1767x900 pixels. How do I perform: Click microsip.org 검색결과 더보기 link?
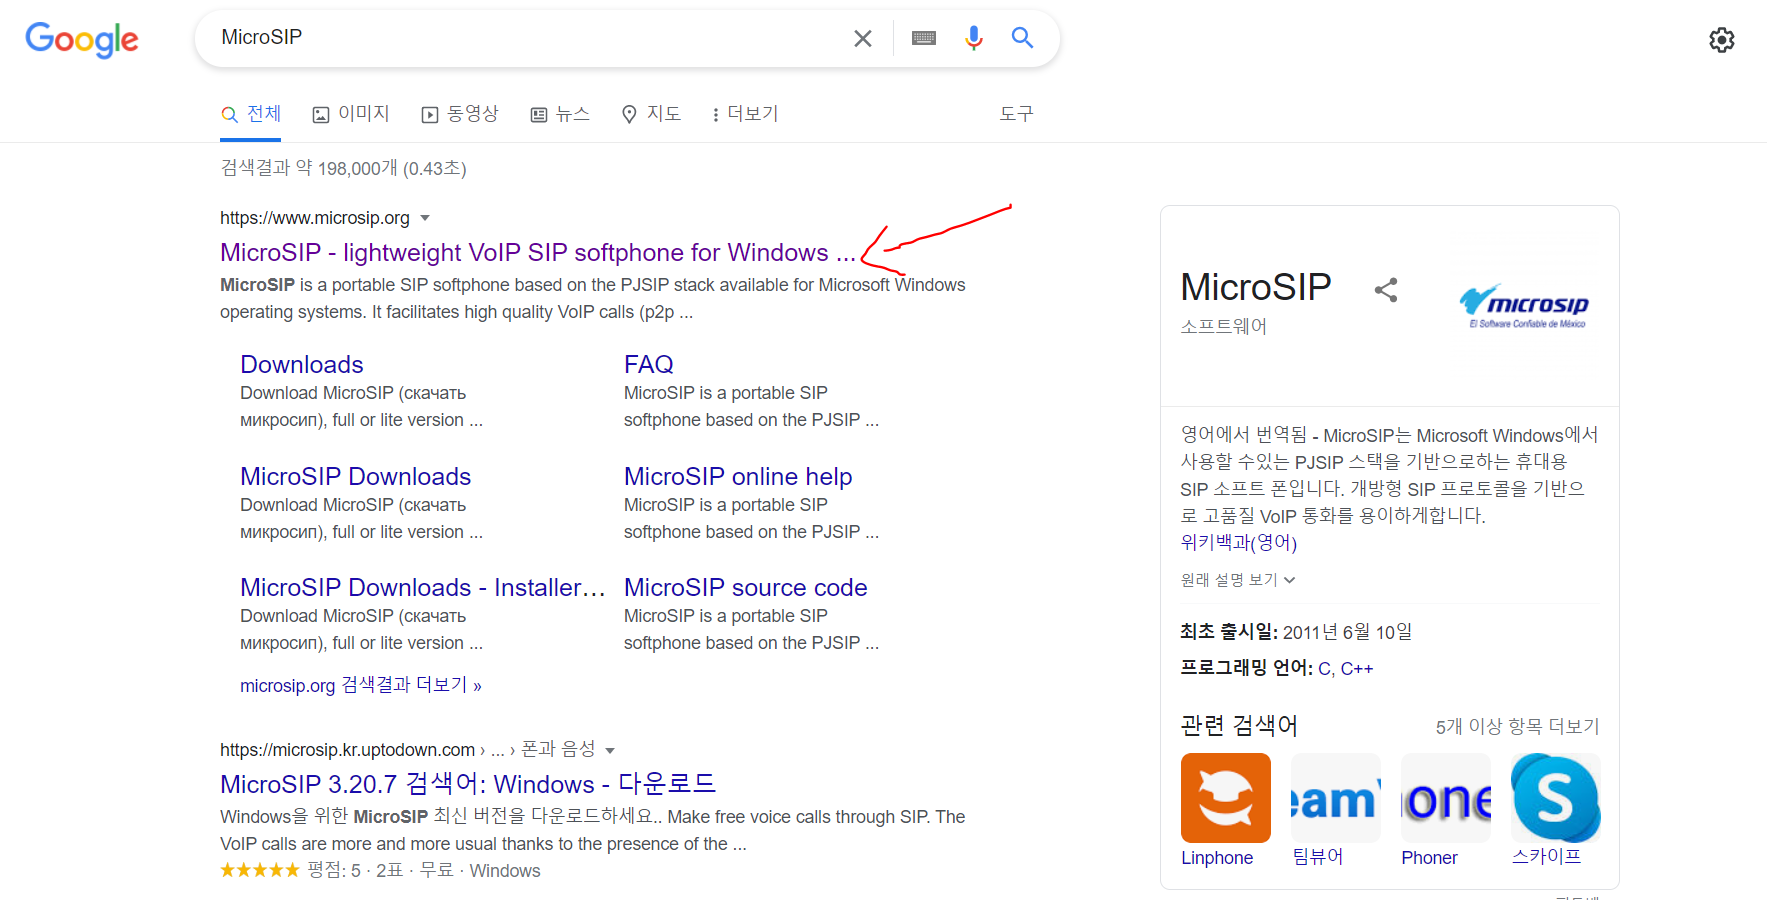click(x=361, y=685)
